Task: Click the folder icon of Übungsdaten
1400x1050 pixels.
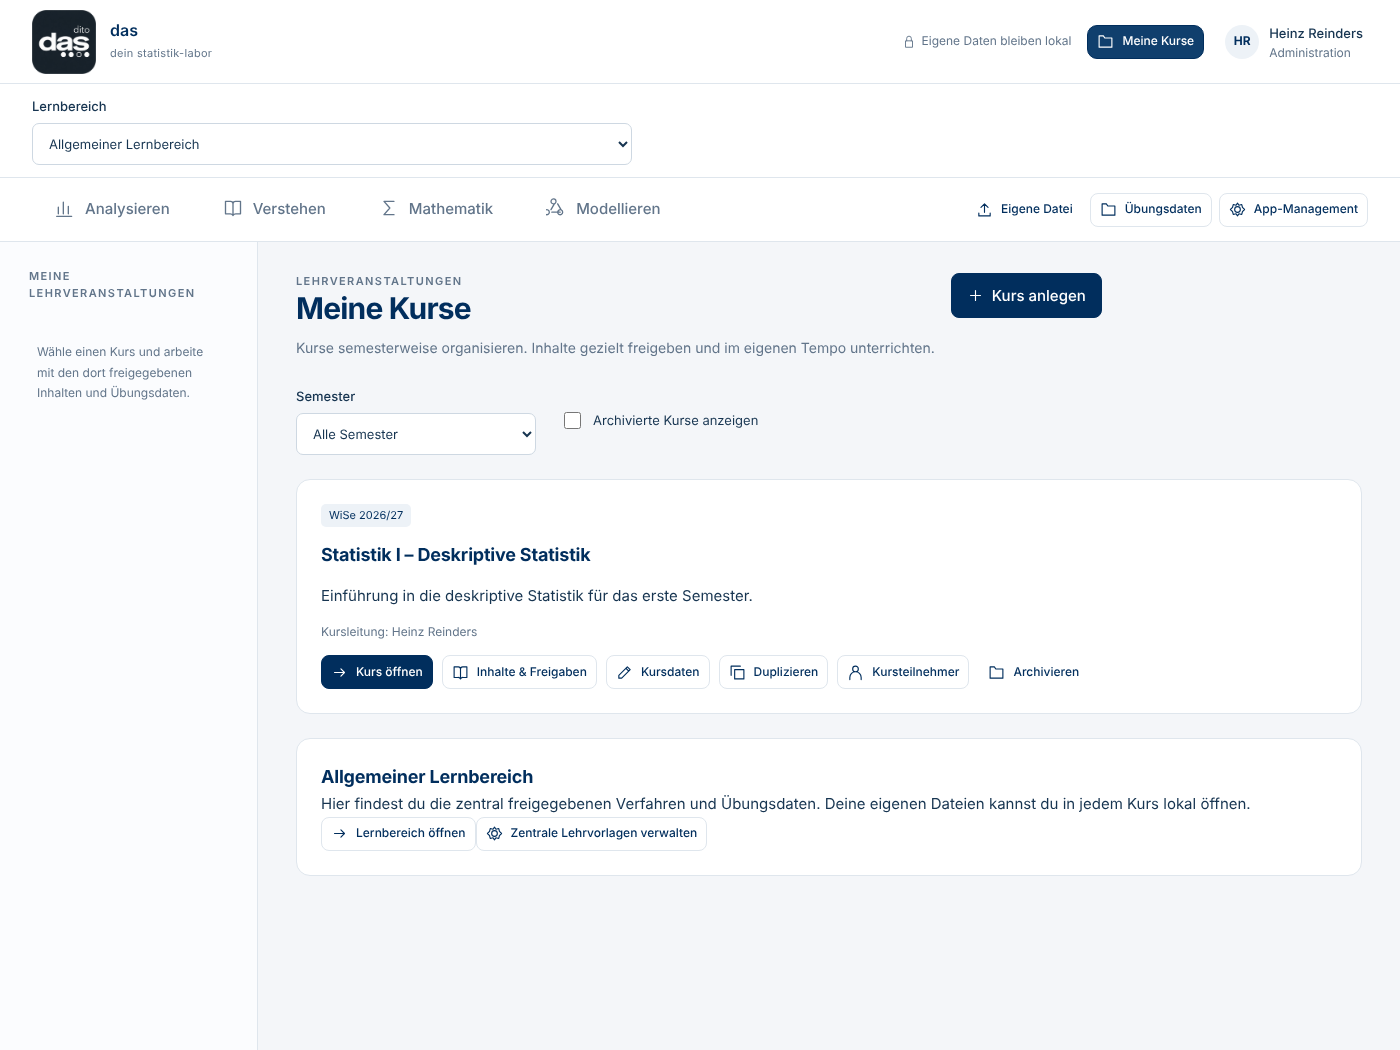Action: point(1109,210)
